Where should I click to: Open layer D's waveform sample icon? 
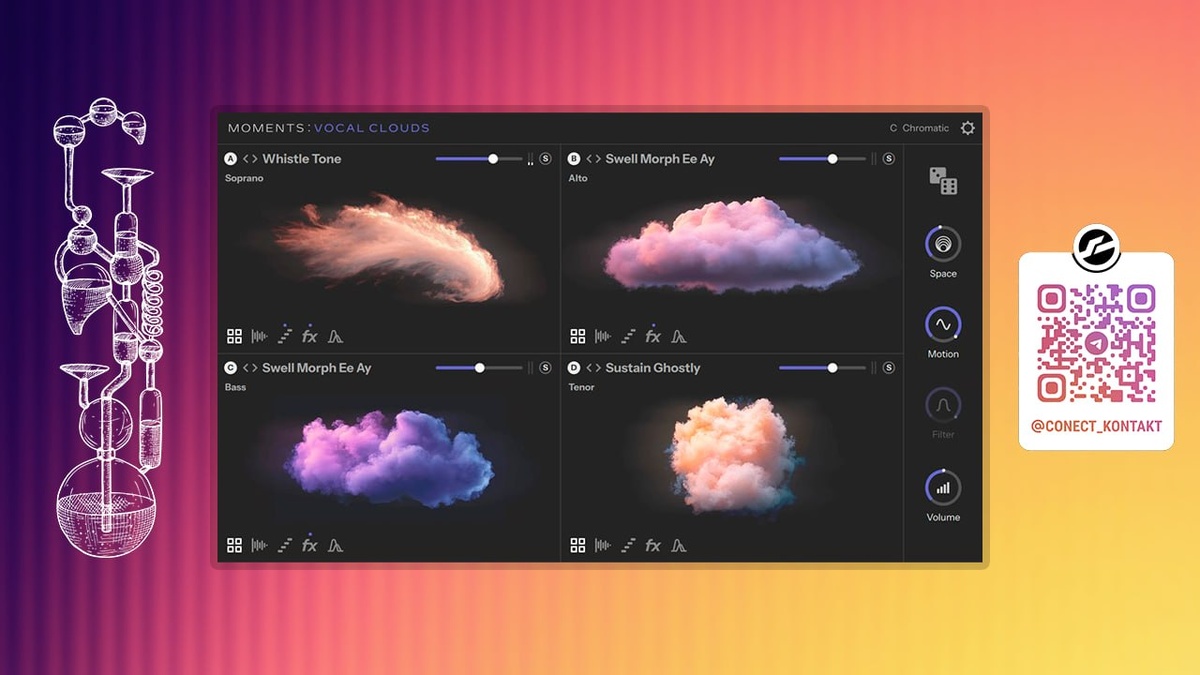(x=603, y=545)
